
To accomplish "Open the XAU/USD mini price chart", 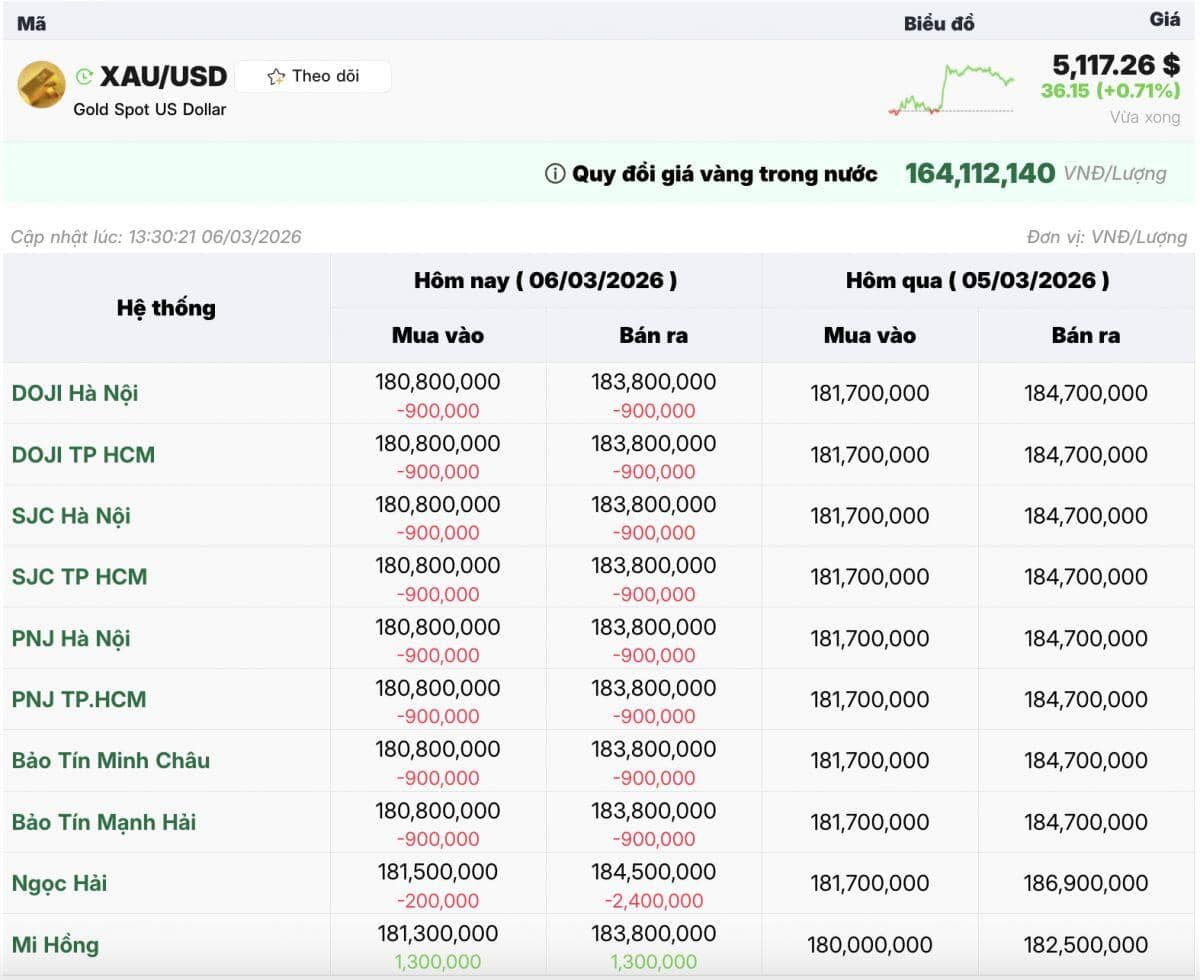I will [x=951, y=89].
